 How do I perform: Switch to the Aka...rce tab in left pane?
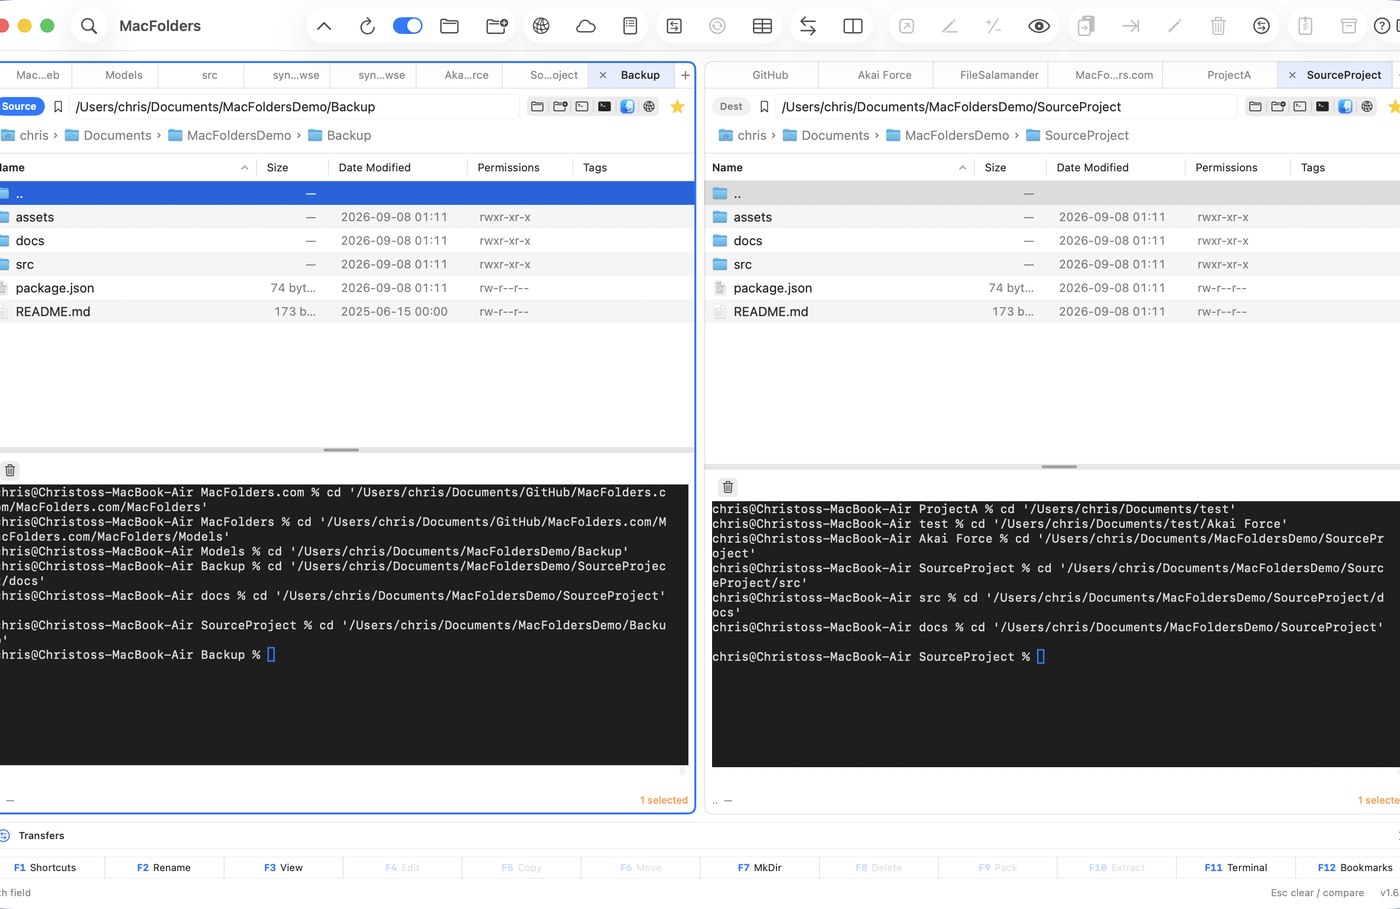(467, 75)
